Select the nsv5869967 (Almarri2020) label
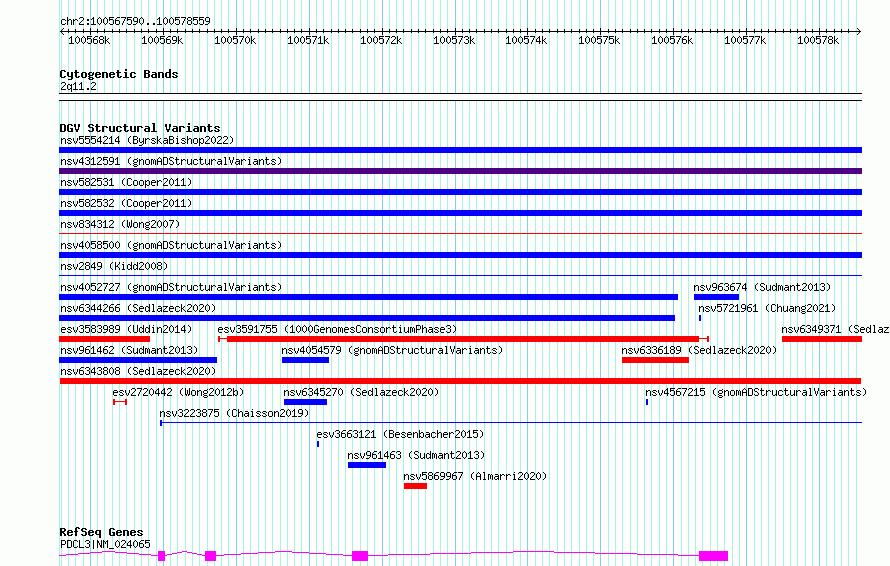The width and height of the screenshot is (890, 566). (x=475, y=476)
